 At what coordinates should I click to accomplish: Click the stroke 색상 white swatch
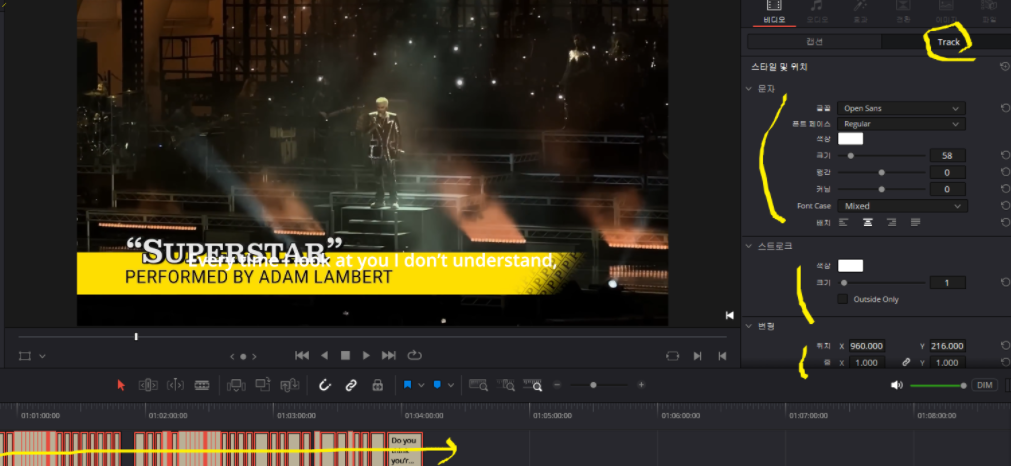tap(850, 266)
